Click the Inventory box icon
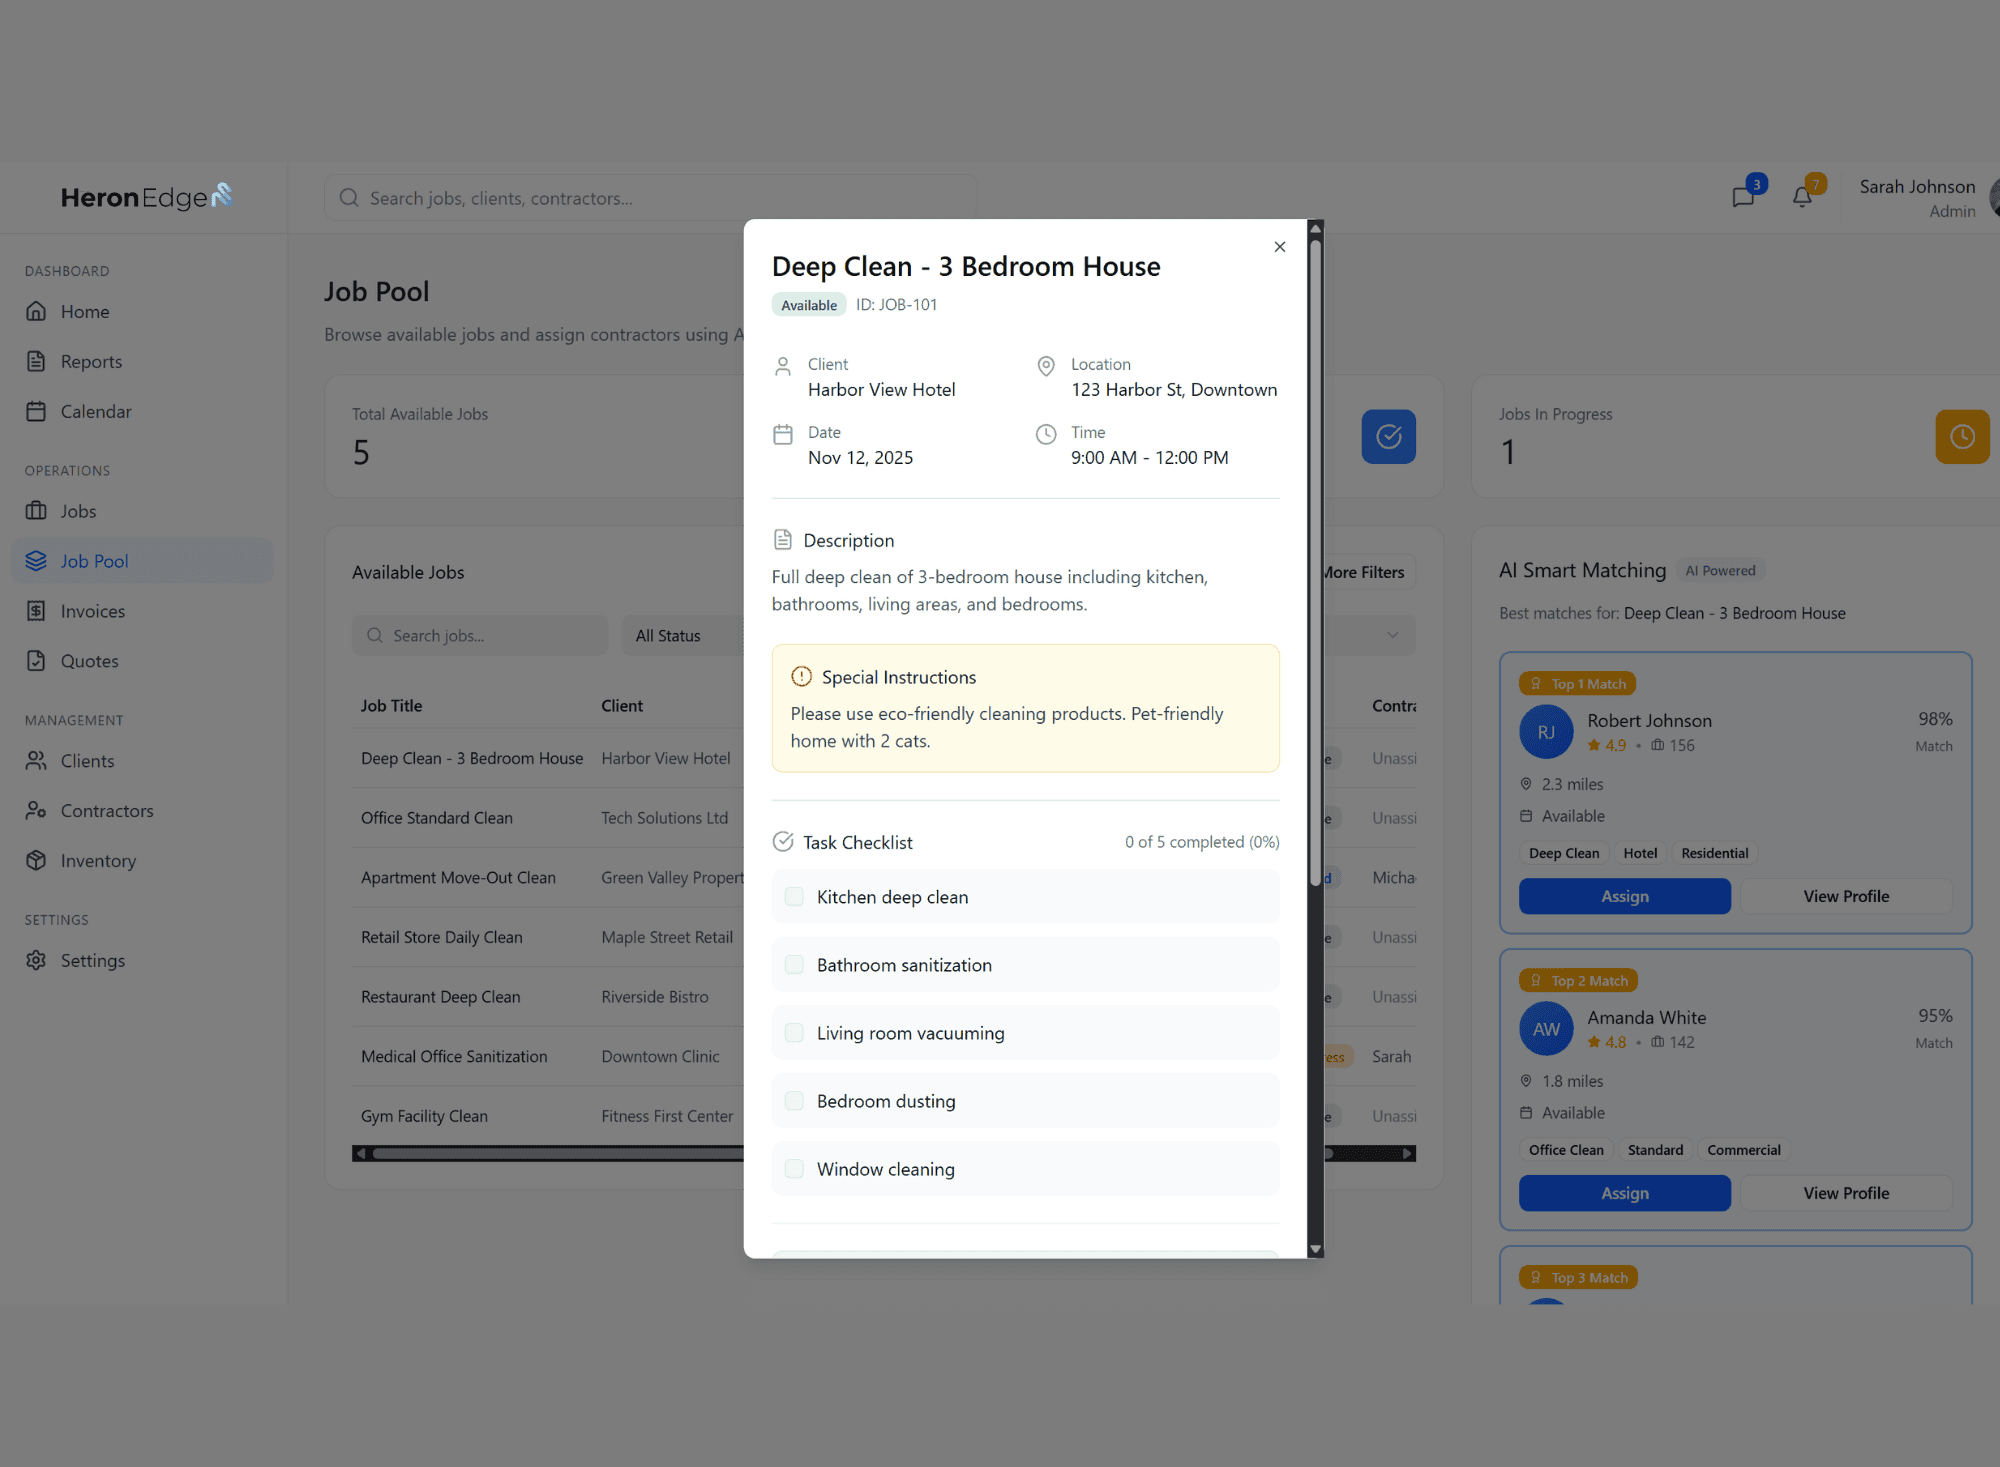 pos(36,861)
